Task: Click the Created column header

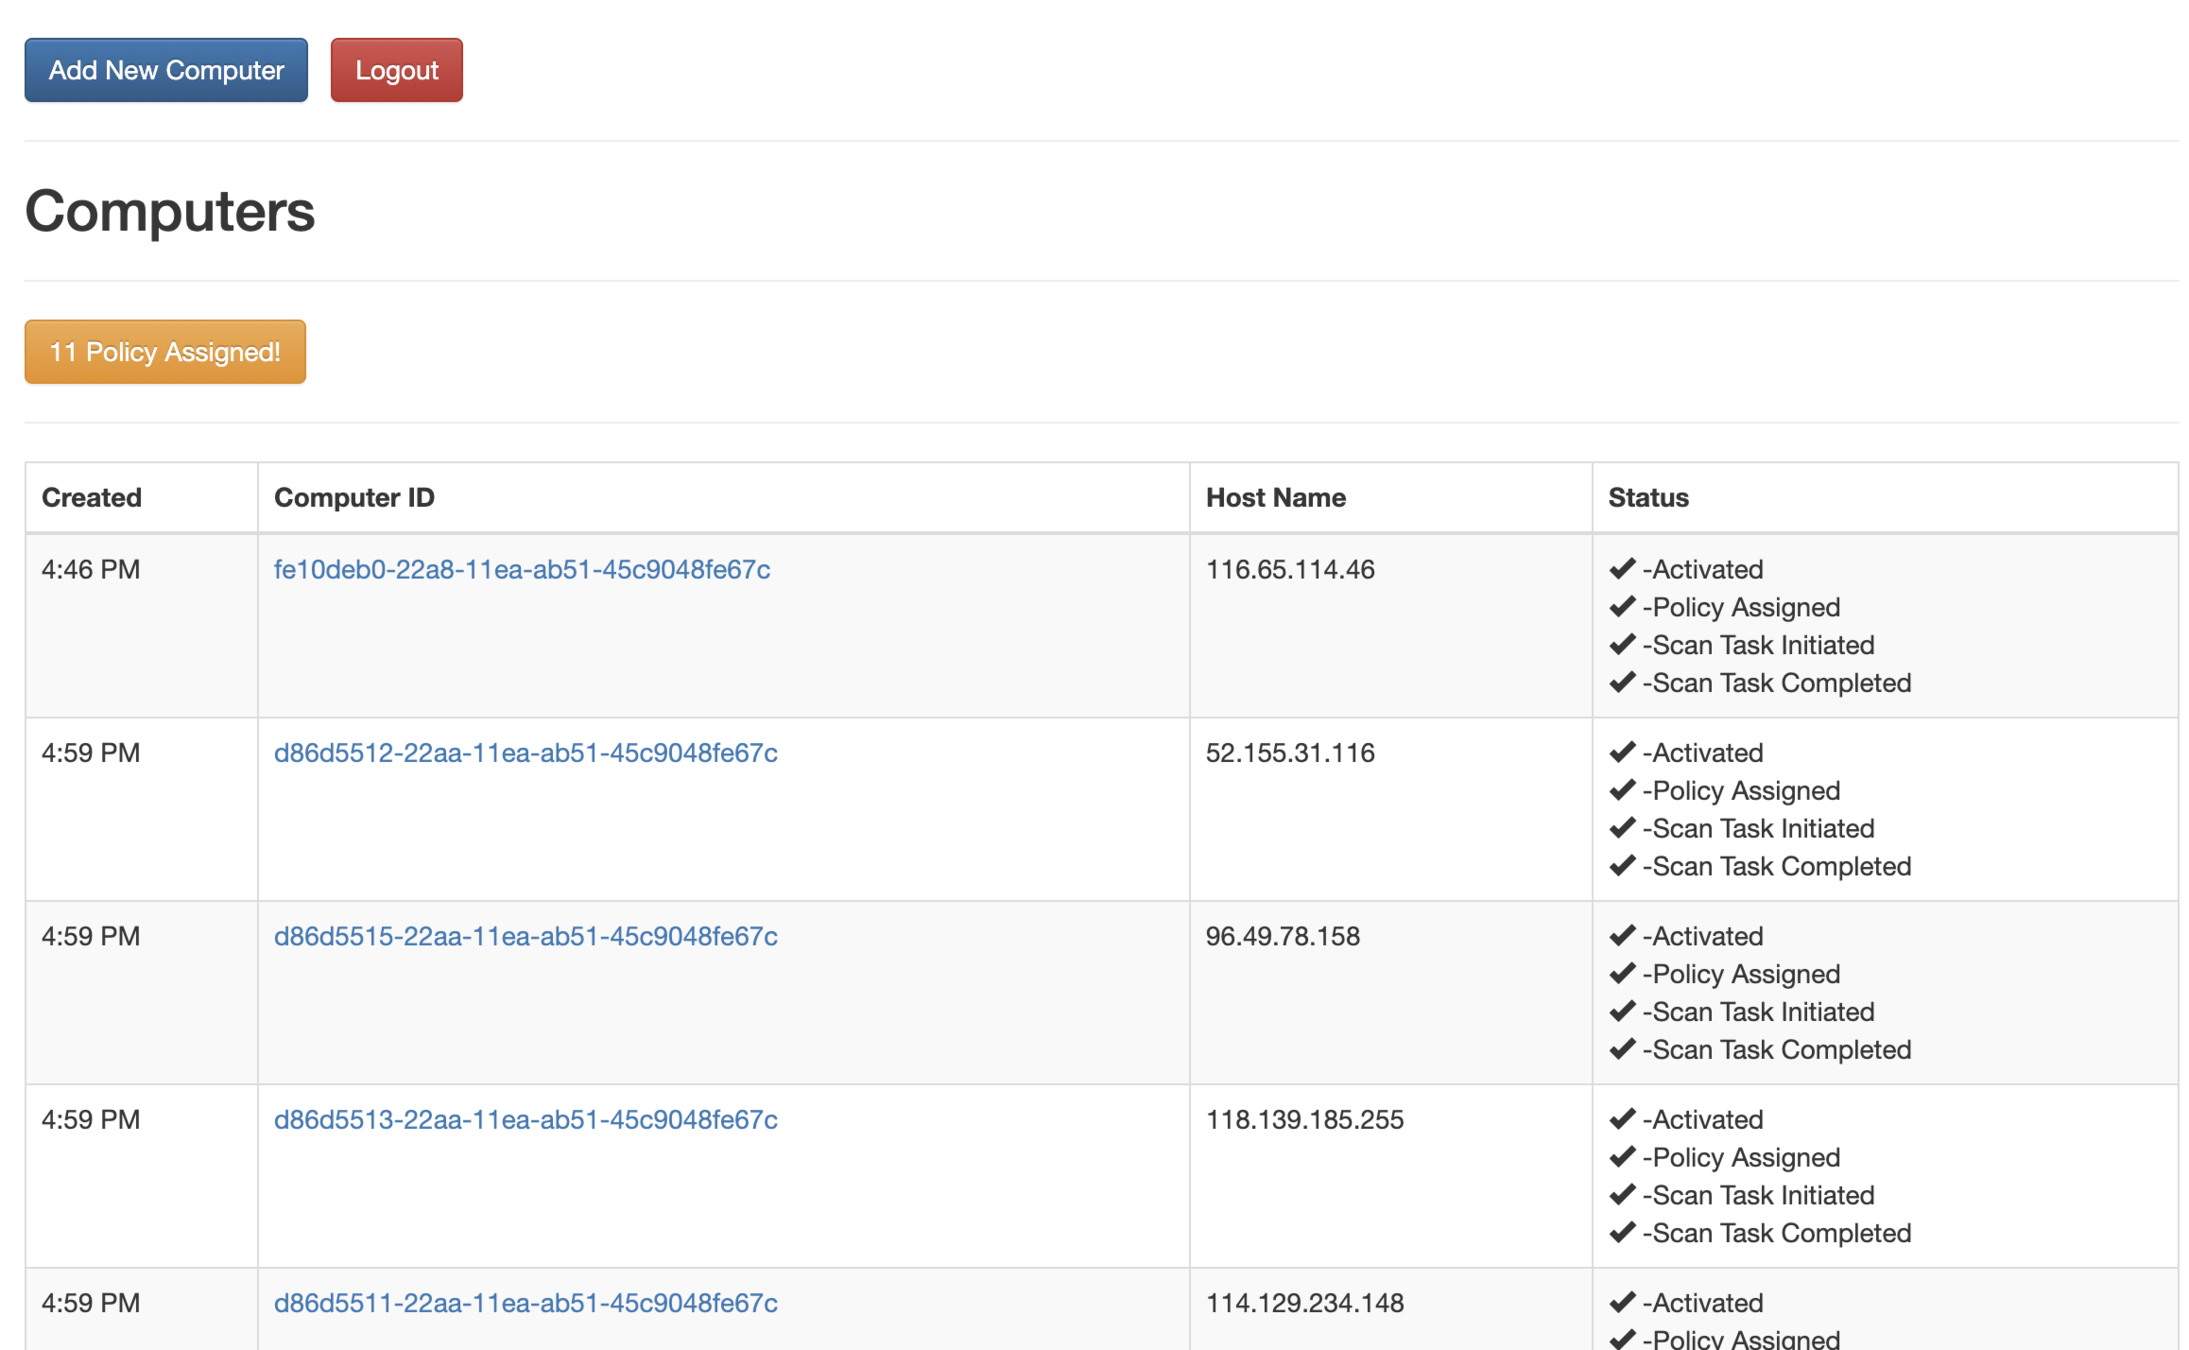Action: pos(91,497)
